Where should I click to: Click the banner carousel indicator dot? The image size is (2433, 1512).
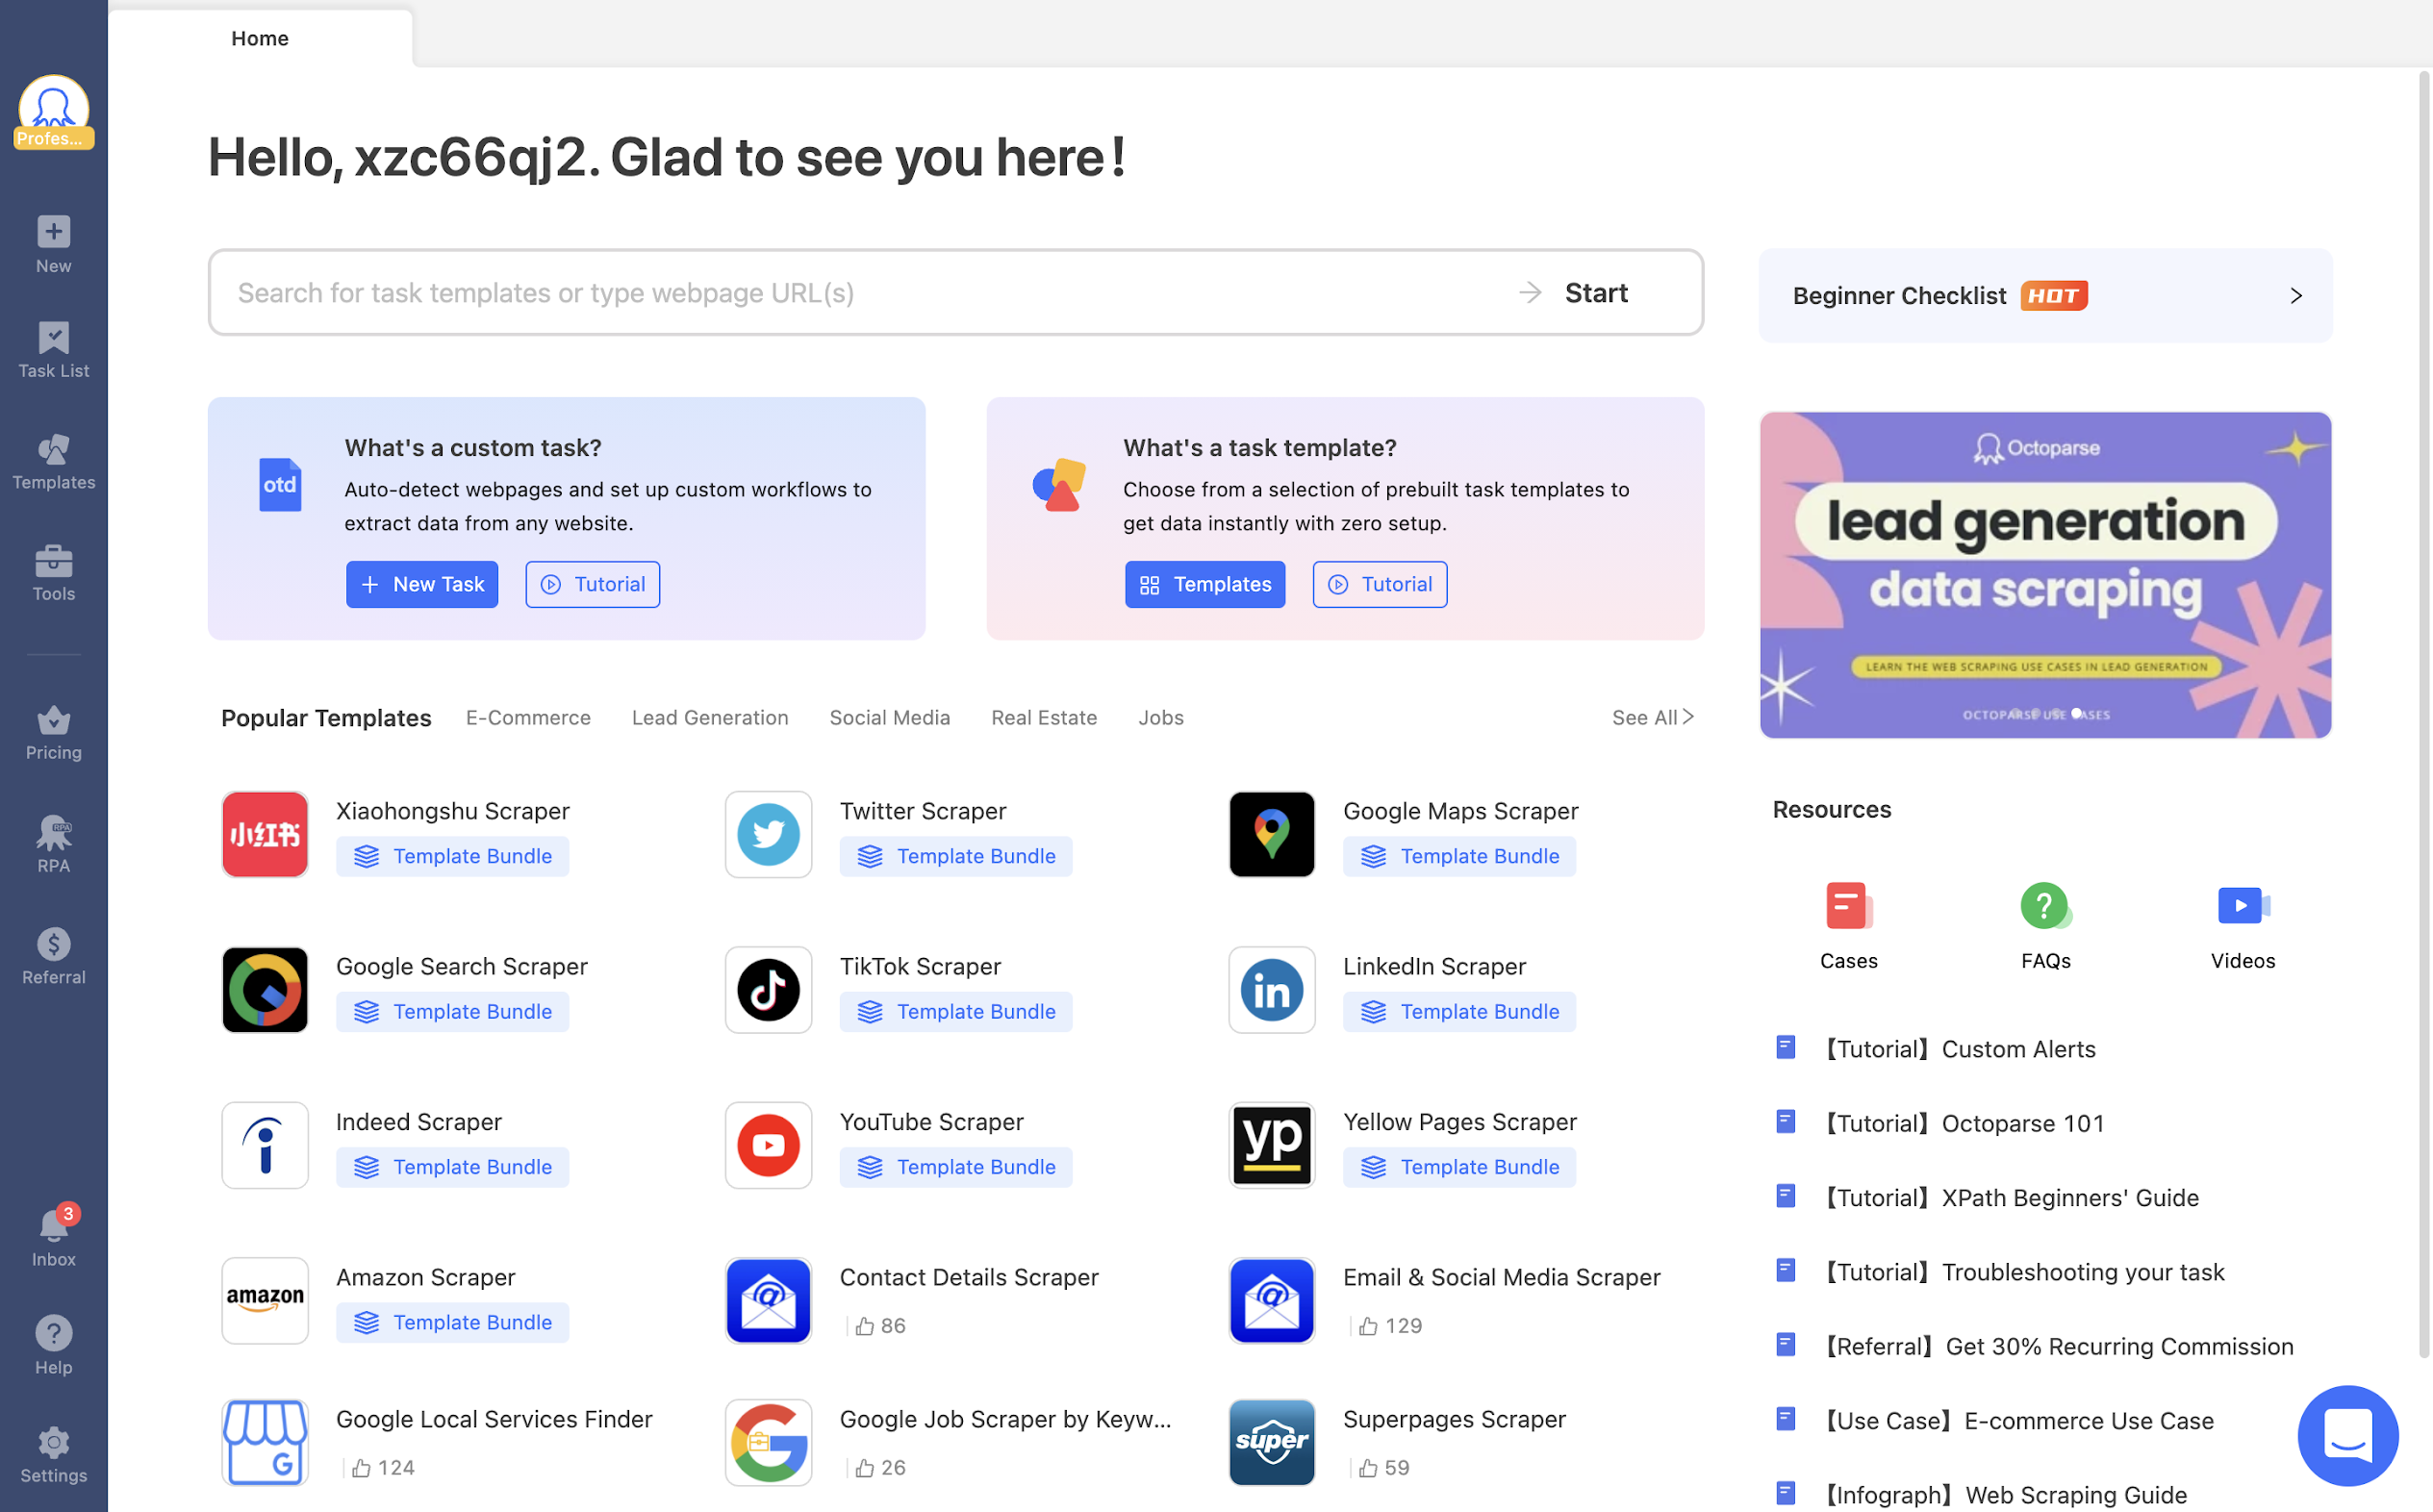point(2076,713)
